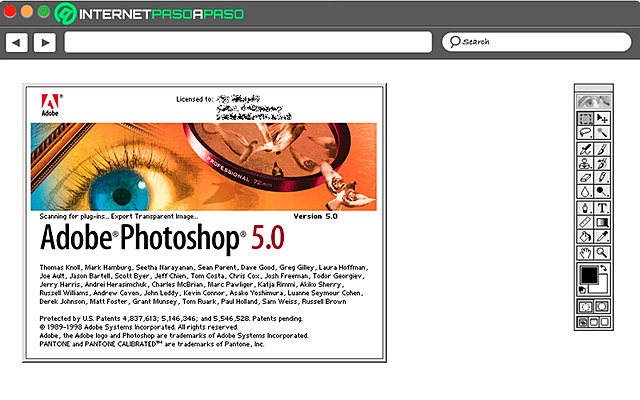Click into the Search field
Screen dimensions: 640x400
(x=537, y=42)
